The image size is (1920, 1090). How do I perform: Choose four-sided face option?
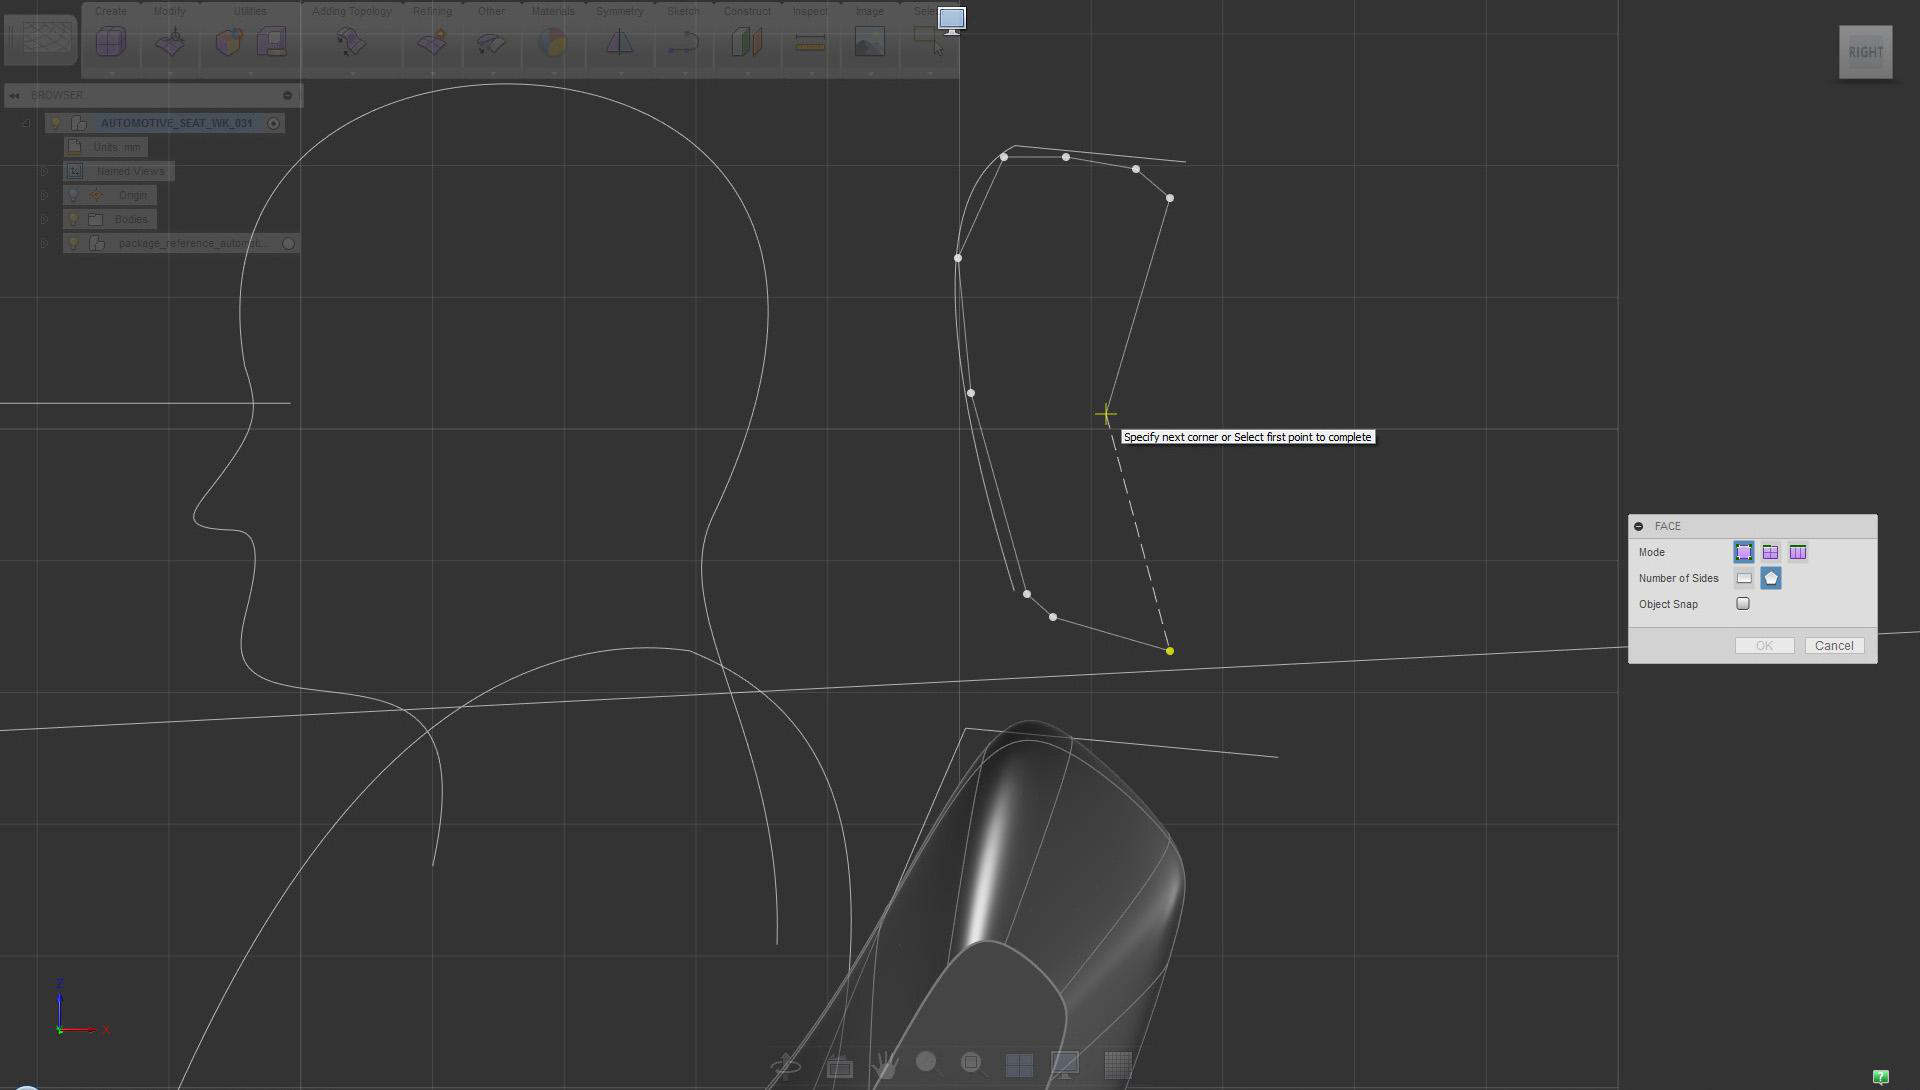tap(1744, 578)
